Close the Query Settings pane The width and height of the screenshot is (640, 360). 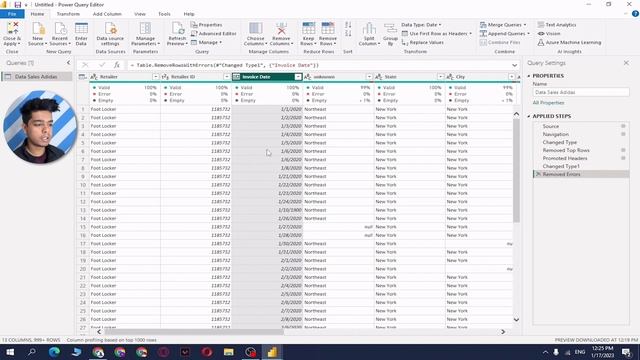pos(626,63)
